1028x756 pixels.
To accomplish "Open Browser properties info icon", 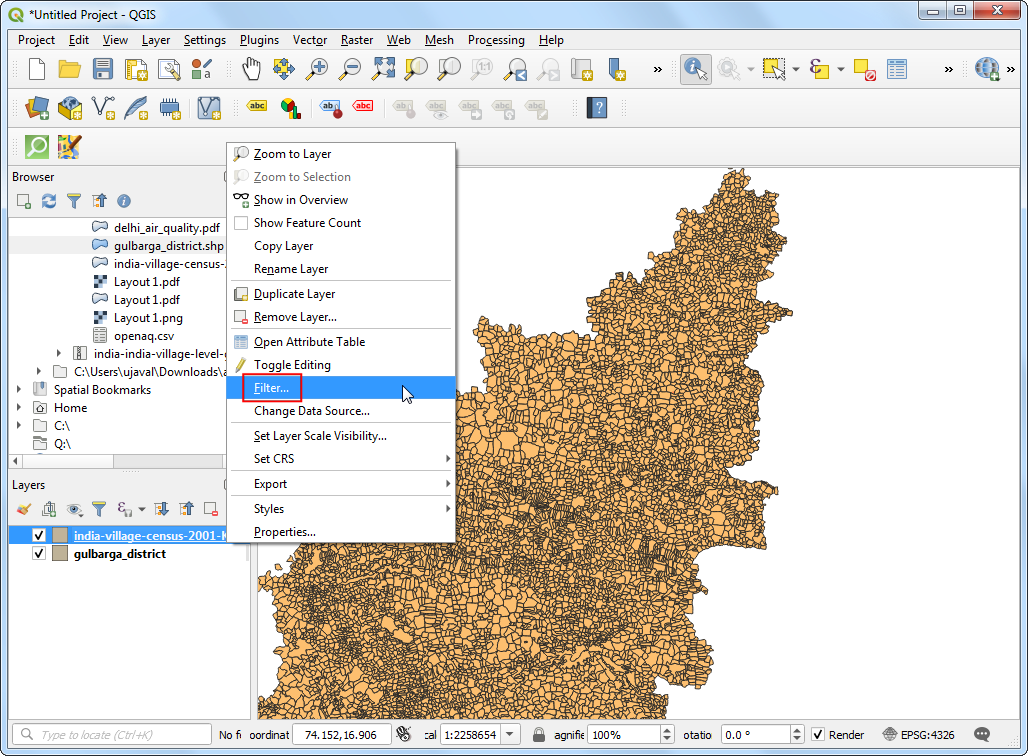I will tap(124, 201).
